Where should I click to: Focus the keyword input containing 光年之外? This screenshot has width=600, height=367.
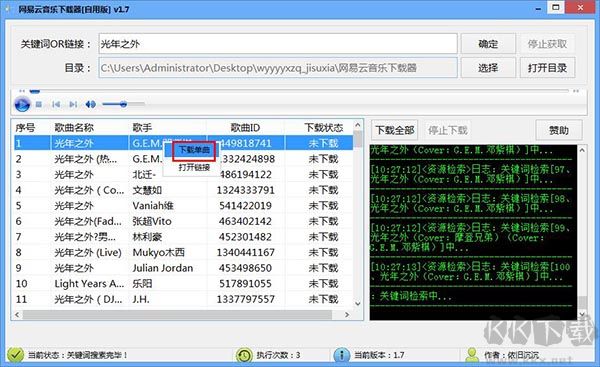click(x=278, y=44)
